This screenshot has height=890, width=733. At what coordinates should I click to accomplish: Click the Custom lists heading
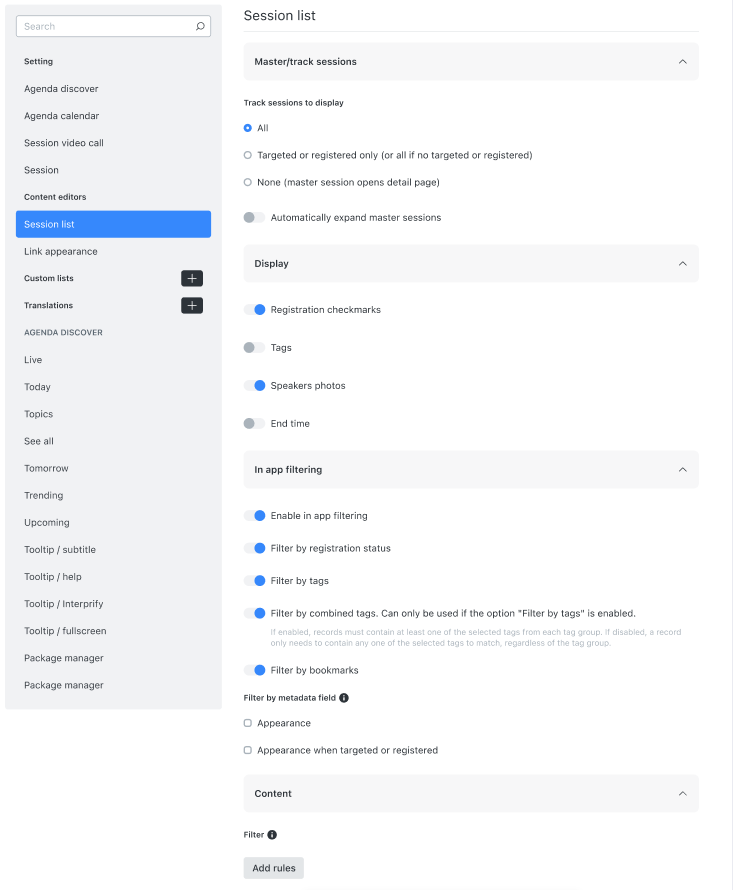click(x=49, y=278)
